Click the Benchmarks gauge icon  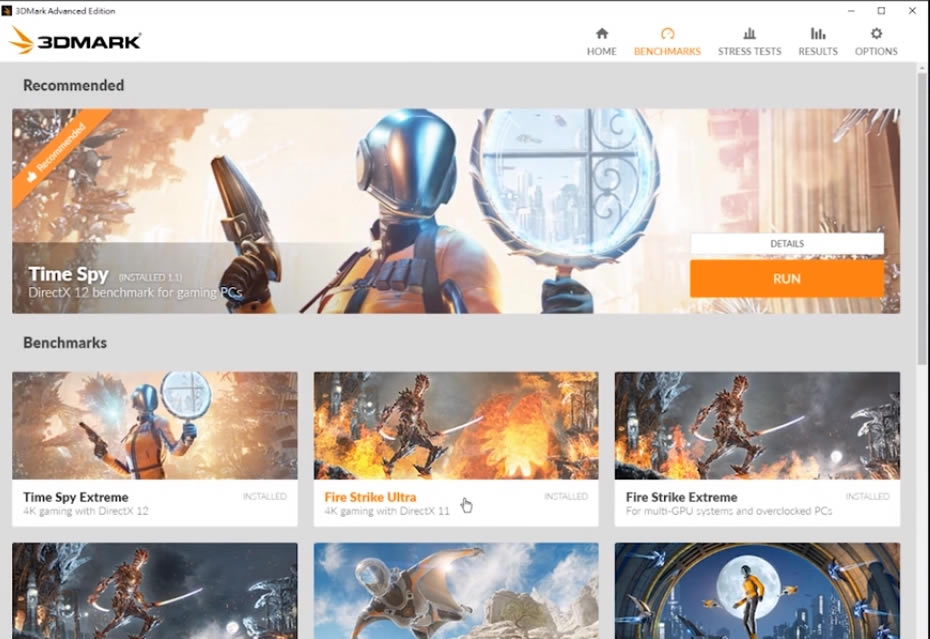coord(668,33)
